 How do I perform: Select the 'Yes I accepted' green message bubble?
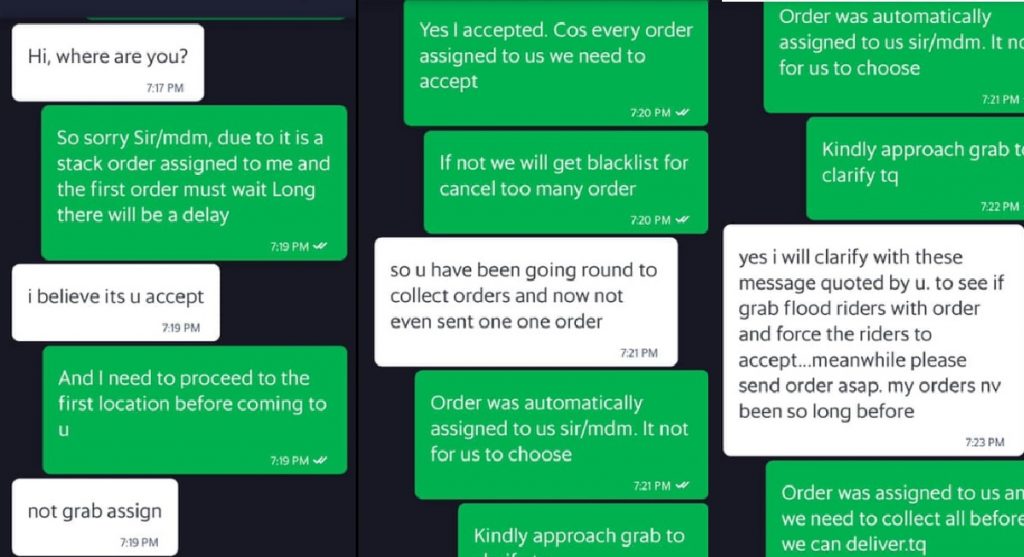[556, 63]
